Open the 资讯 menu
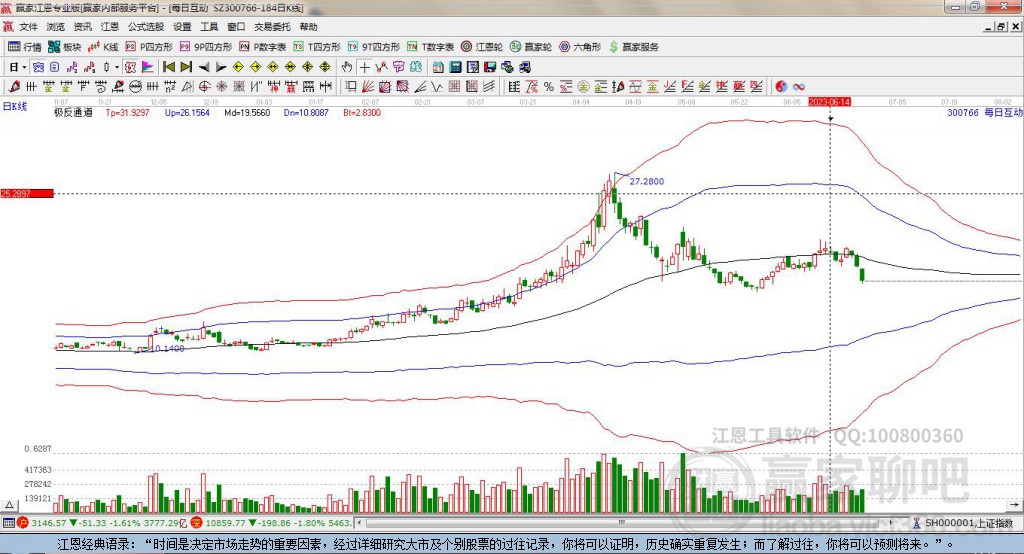The width and height of the screenshot is (1024, 554). pos(82,27)
